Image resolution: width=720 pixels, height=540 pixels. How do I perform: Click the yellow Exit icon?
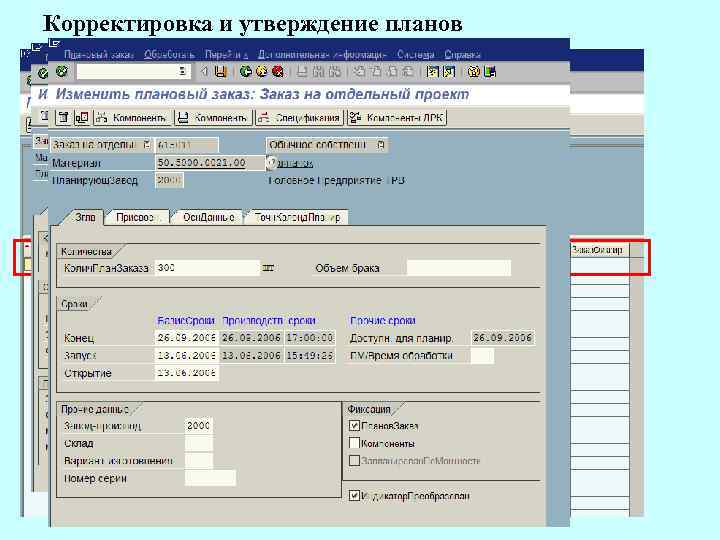pos(262,72)
